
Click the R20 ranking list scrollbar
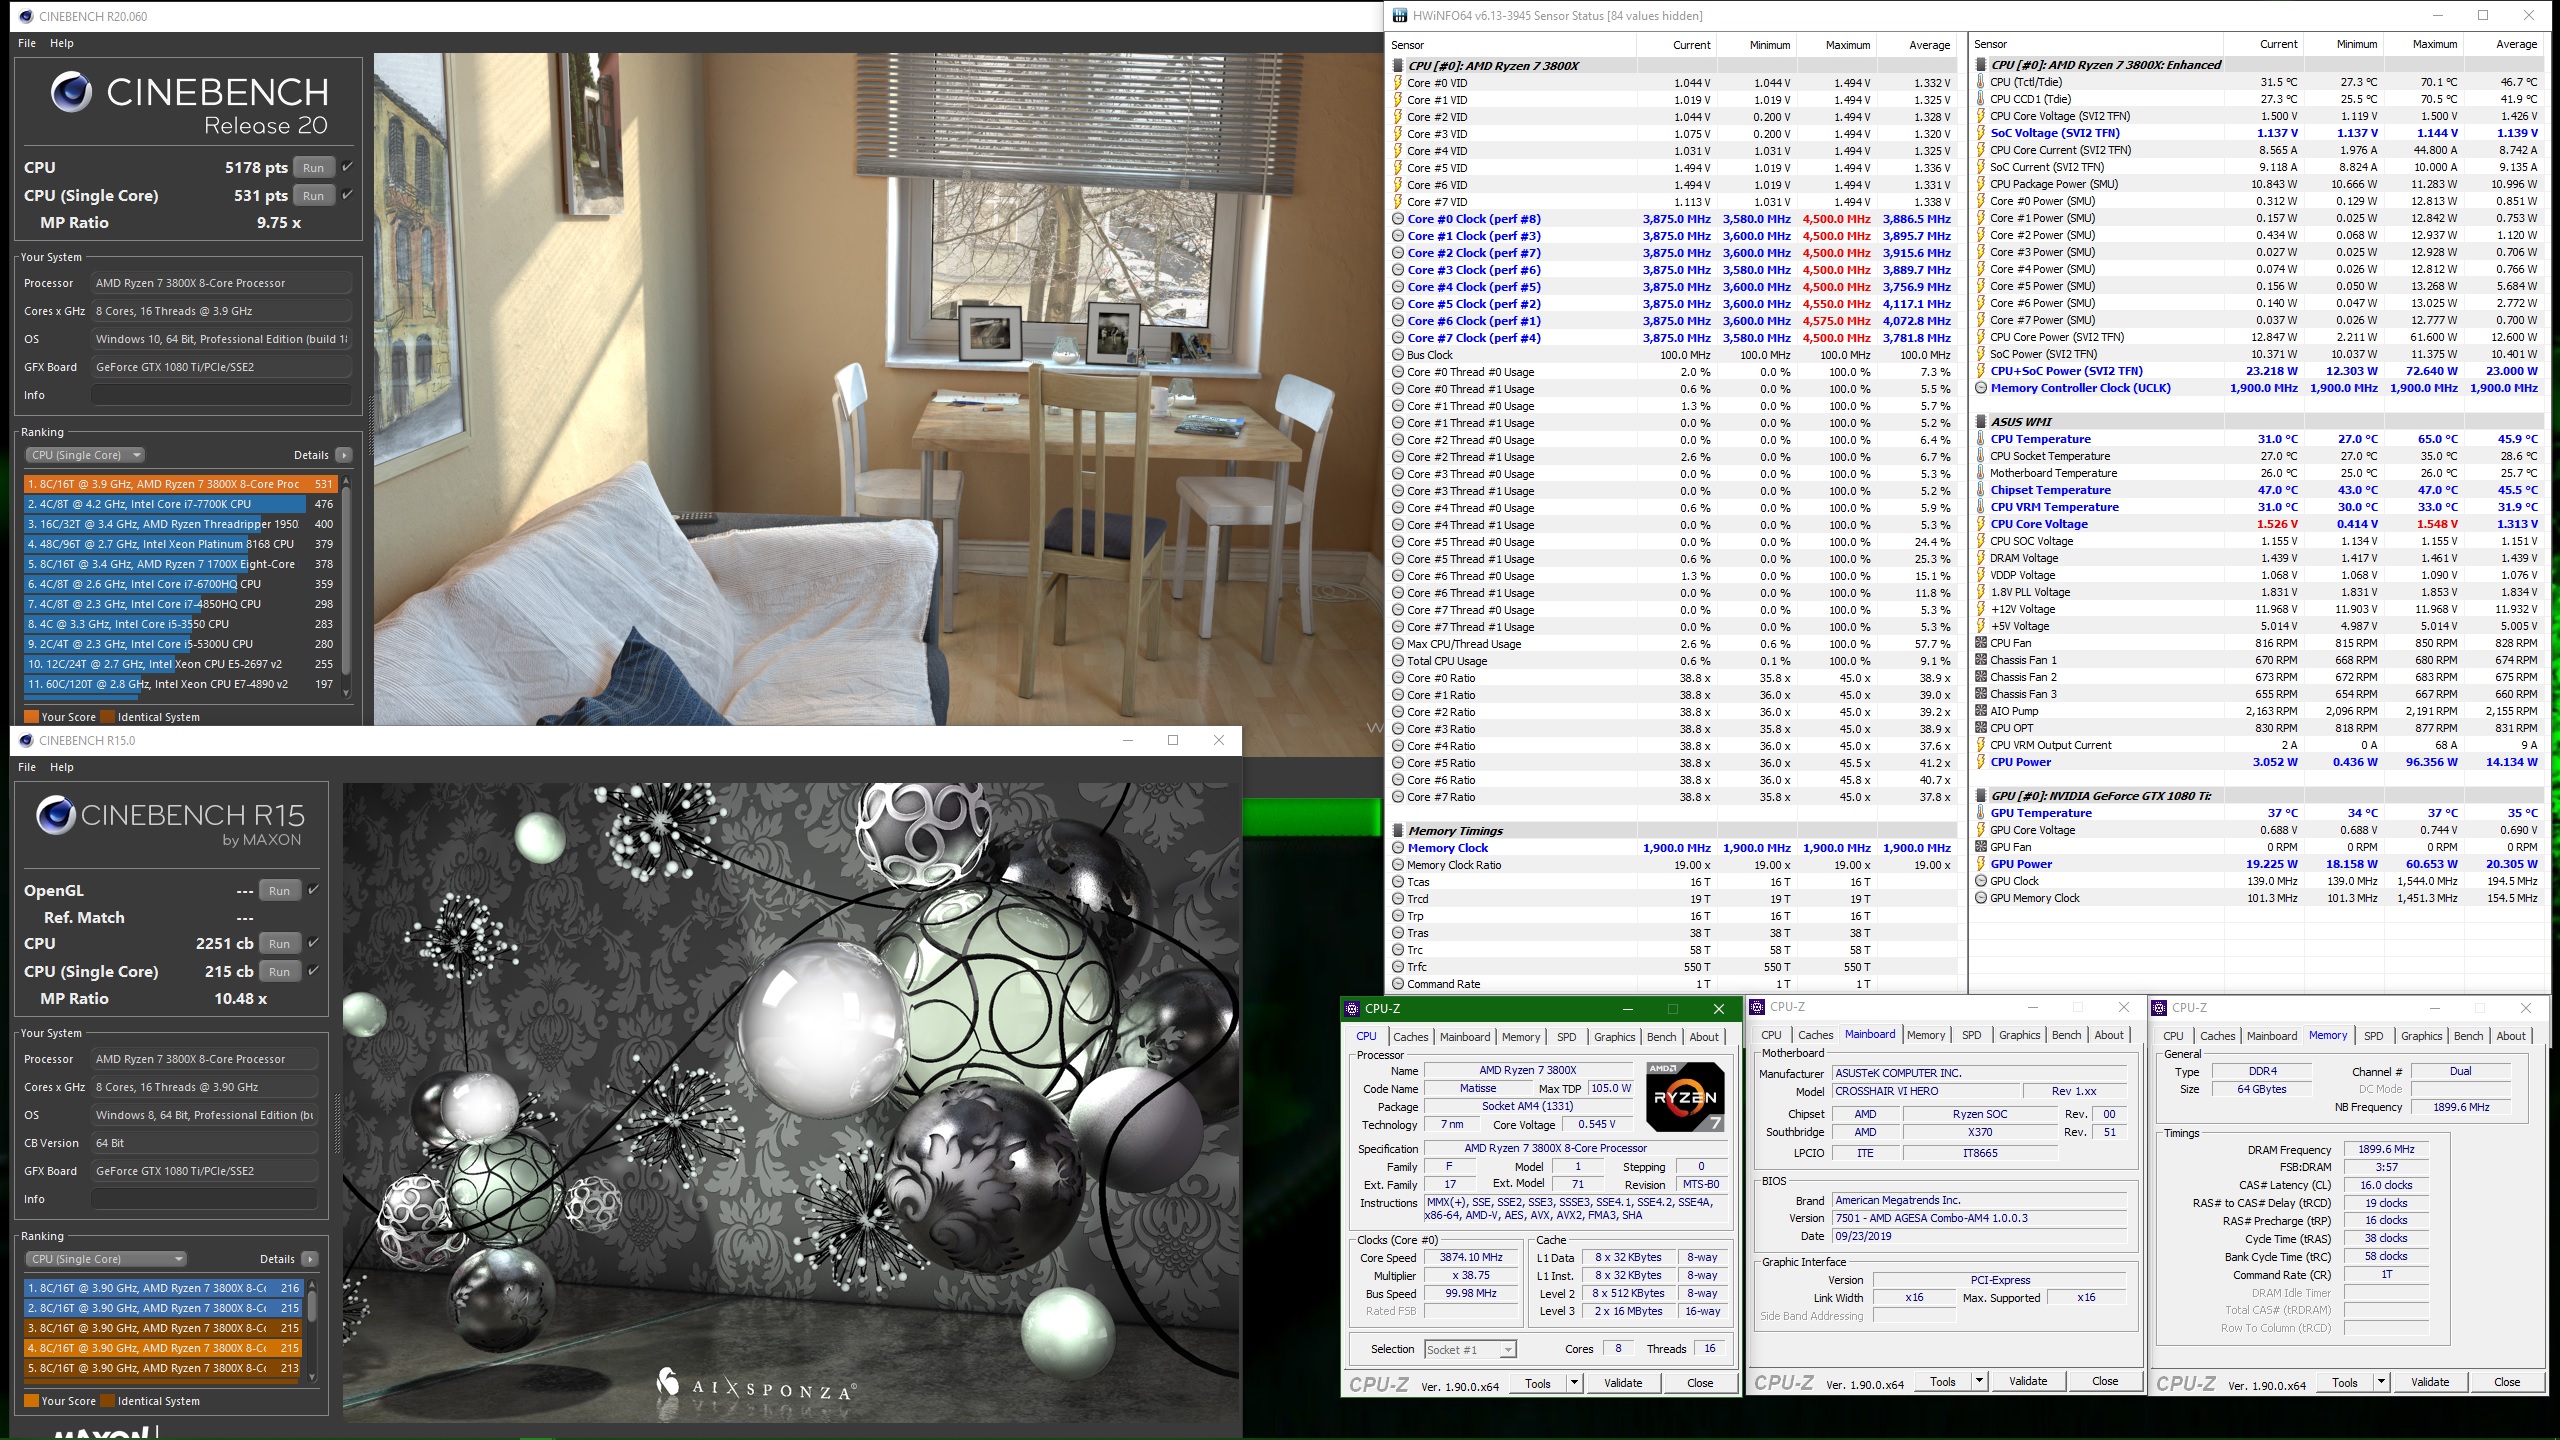tap(346, 580)
